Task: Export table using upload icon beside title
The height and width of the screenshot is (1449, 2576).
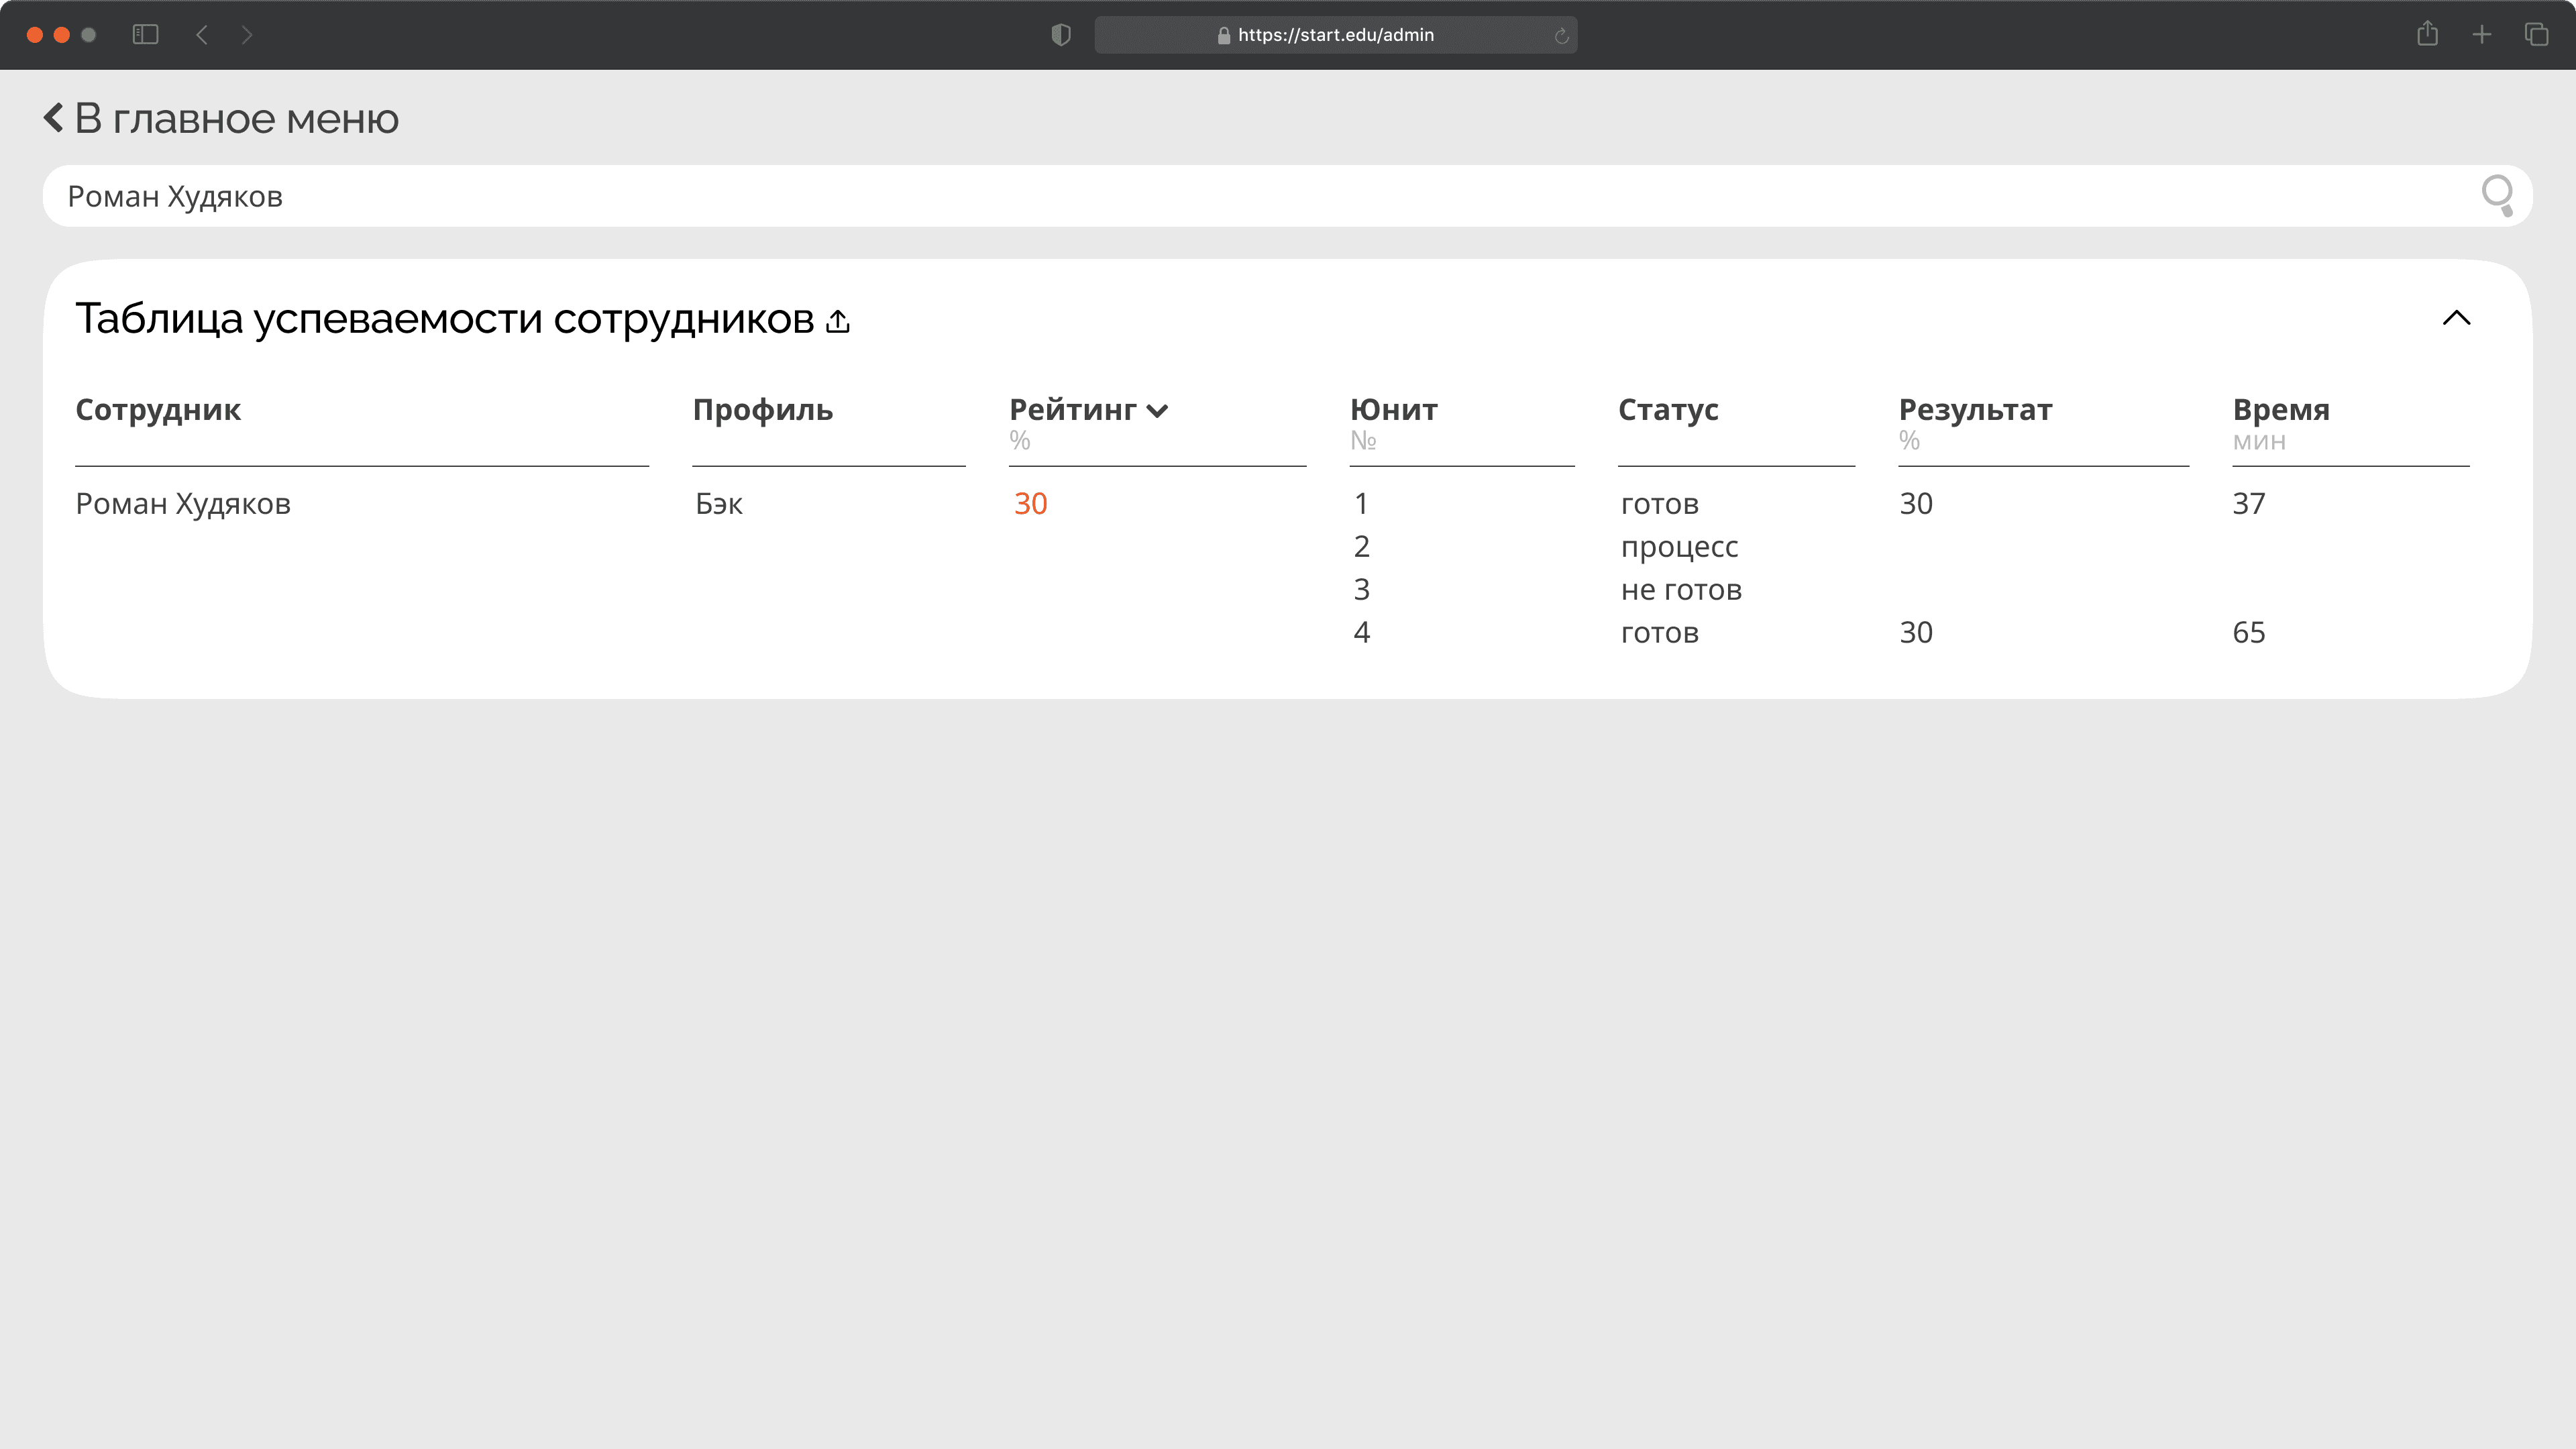Action: [838, 321]
